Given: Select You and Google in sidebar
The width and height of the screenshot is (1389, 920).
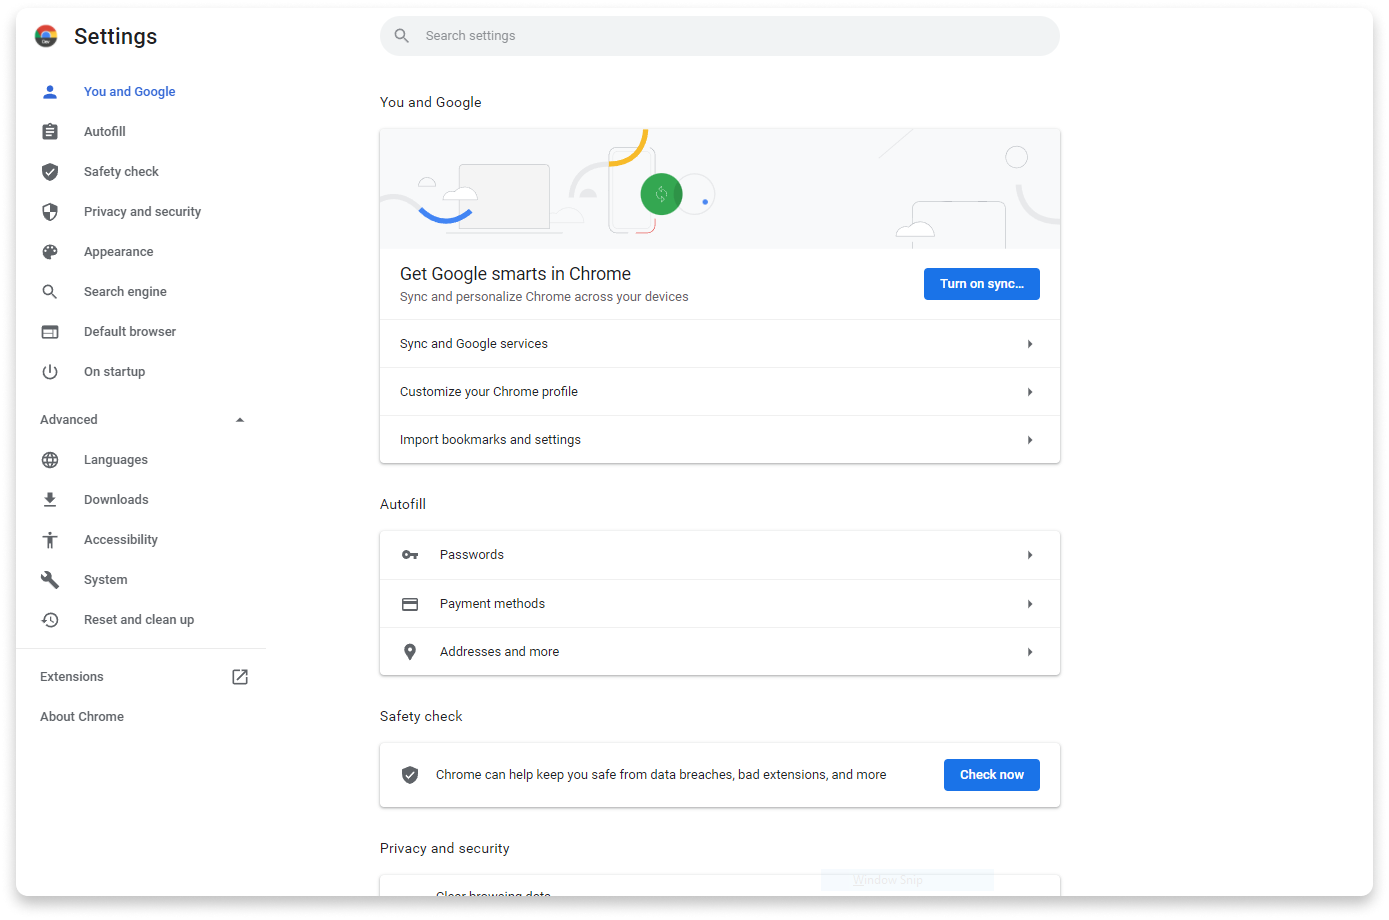Looking at the screenshot, I should pos(130,92).
